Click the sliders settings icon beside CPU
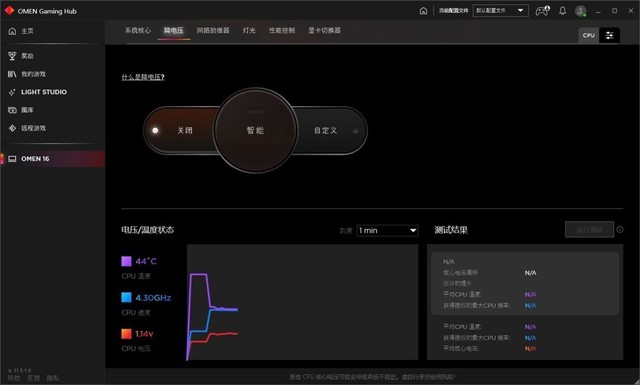The image size is (640, 385). pyautogui.click(x=609, y=36)
